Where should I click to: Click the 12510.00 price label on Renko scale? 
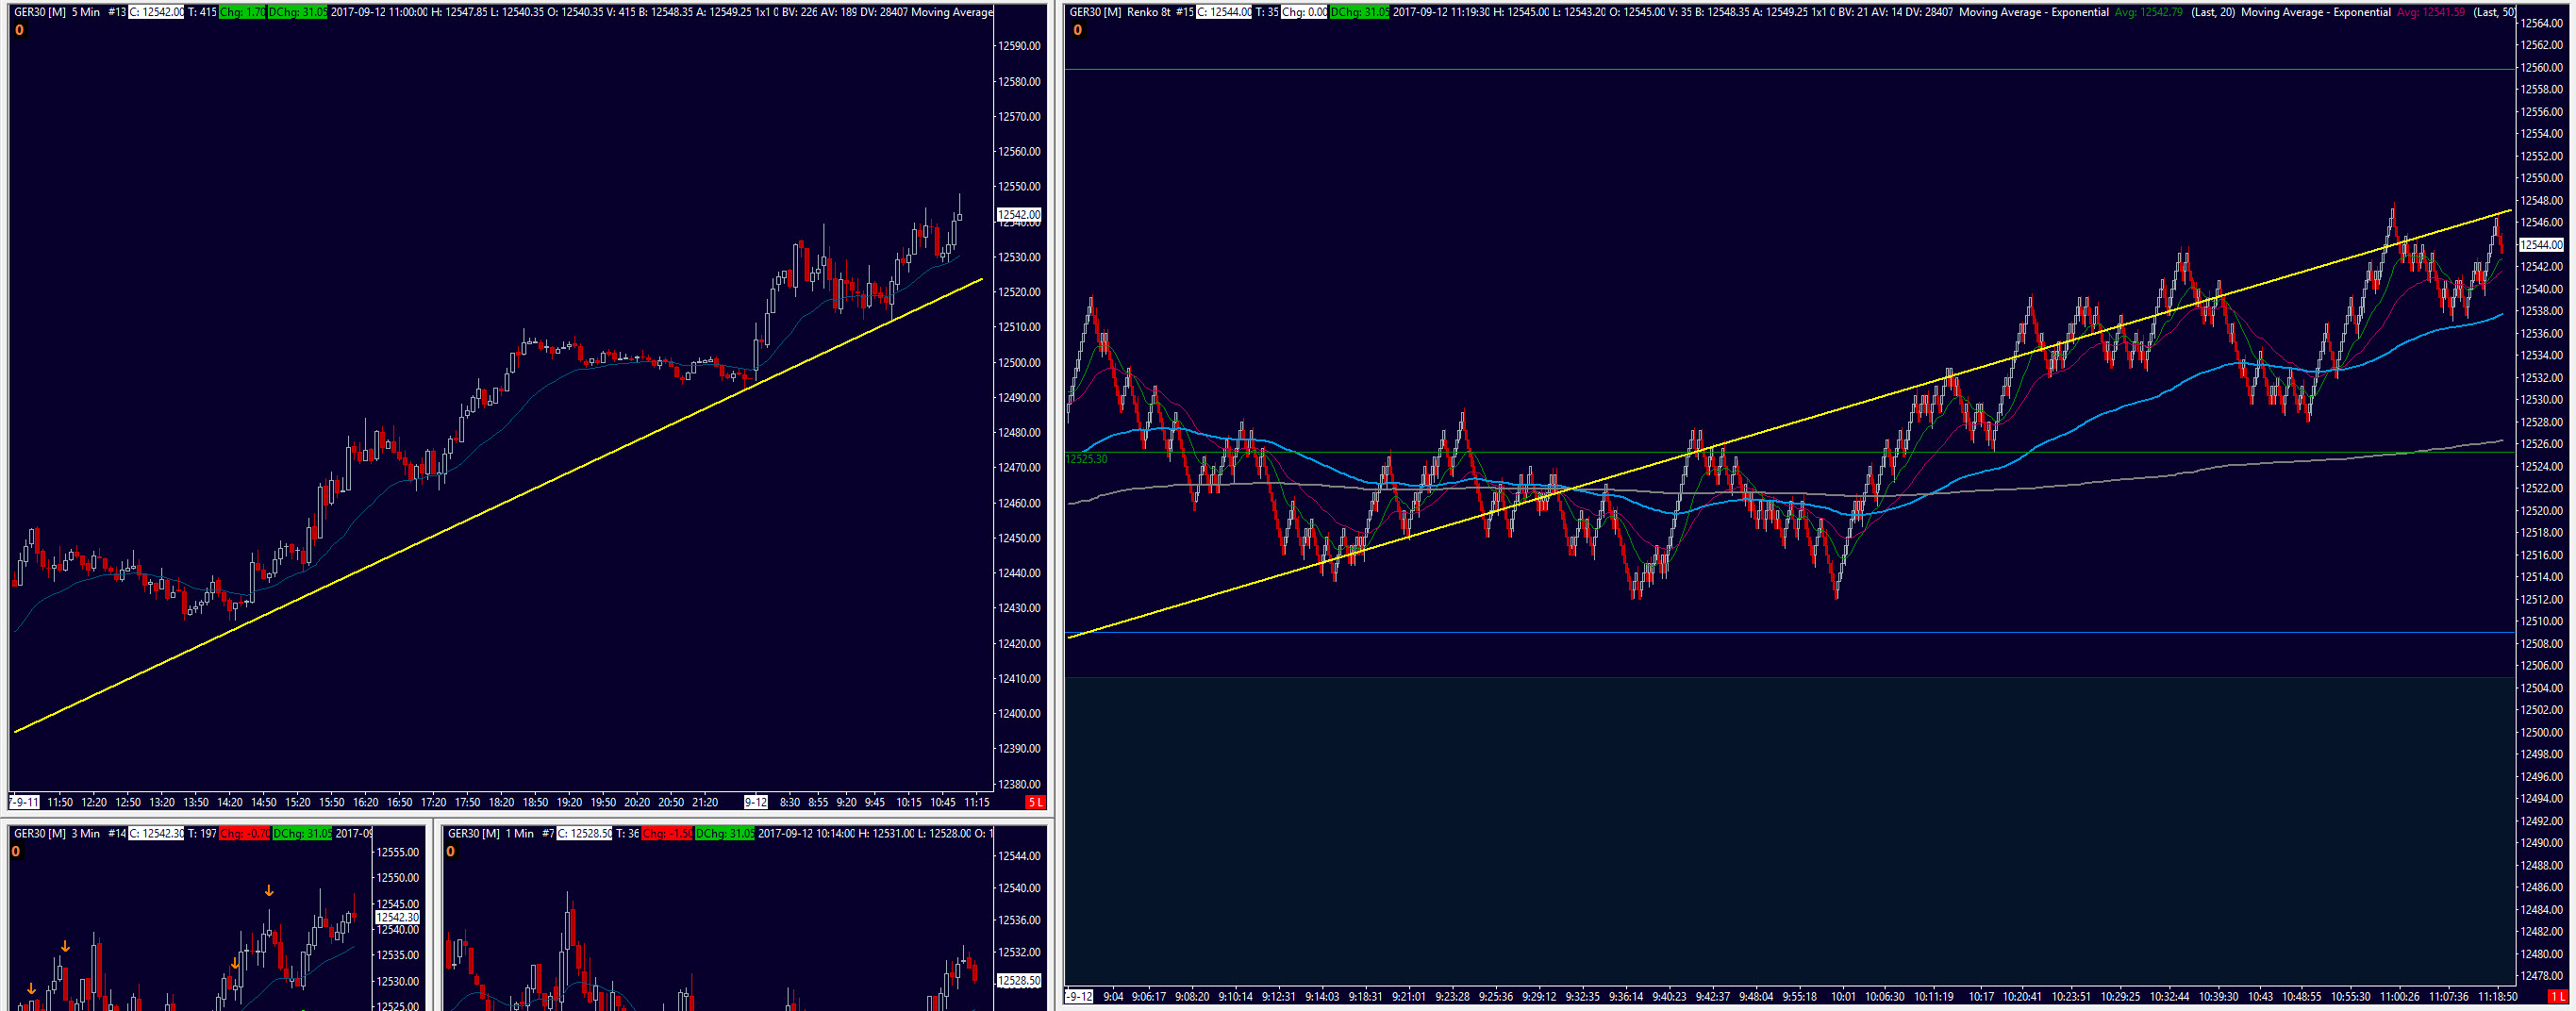coord(2542,621)
